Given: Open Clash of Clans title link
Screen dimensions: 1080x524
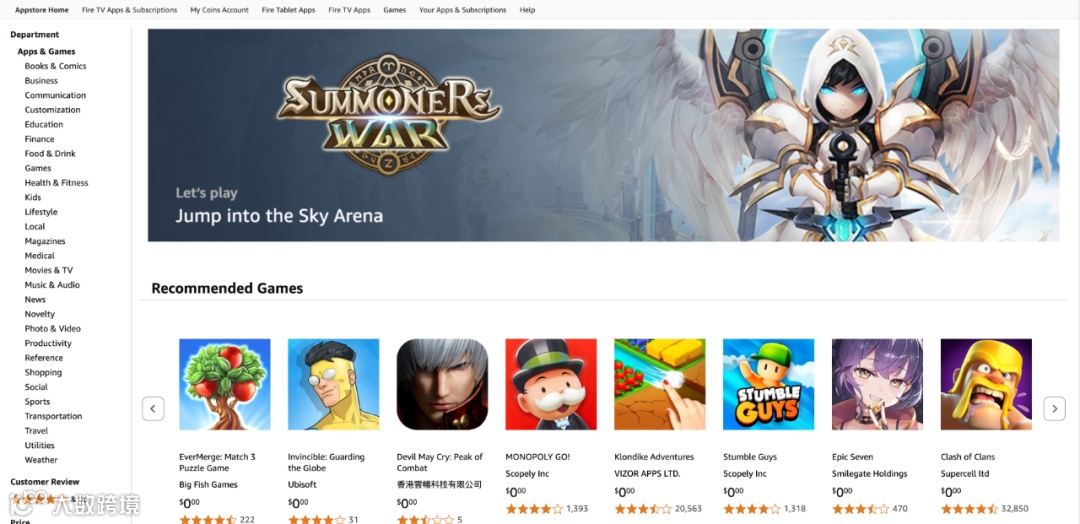Looking at the screenshot, I should (968, 457).
